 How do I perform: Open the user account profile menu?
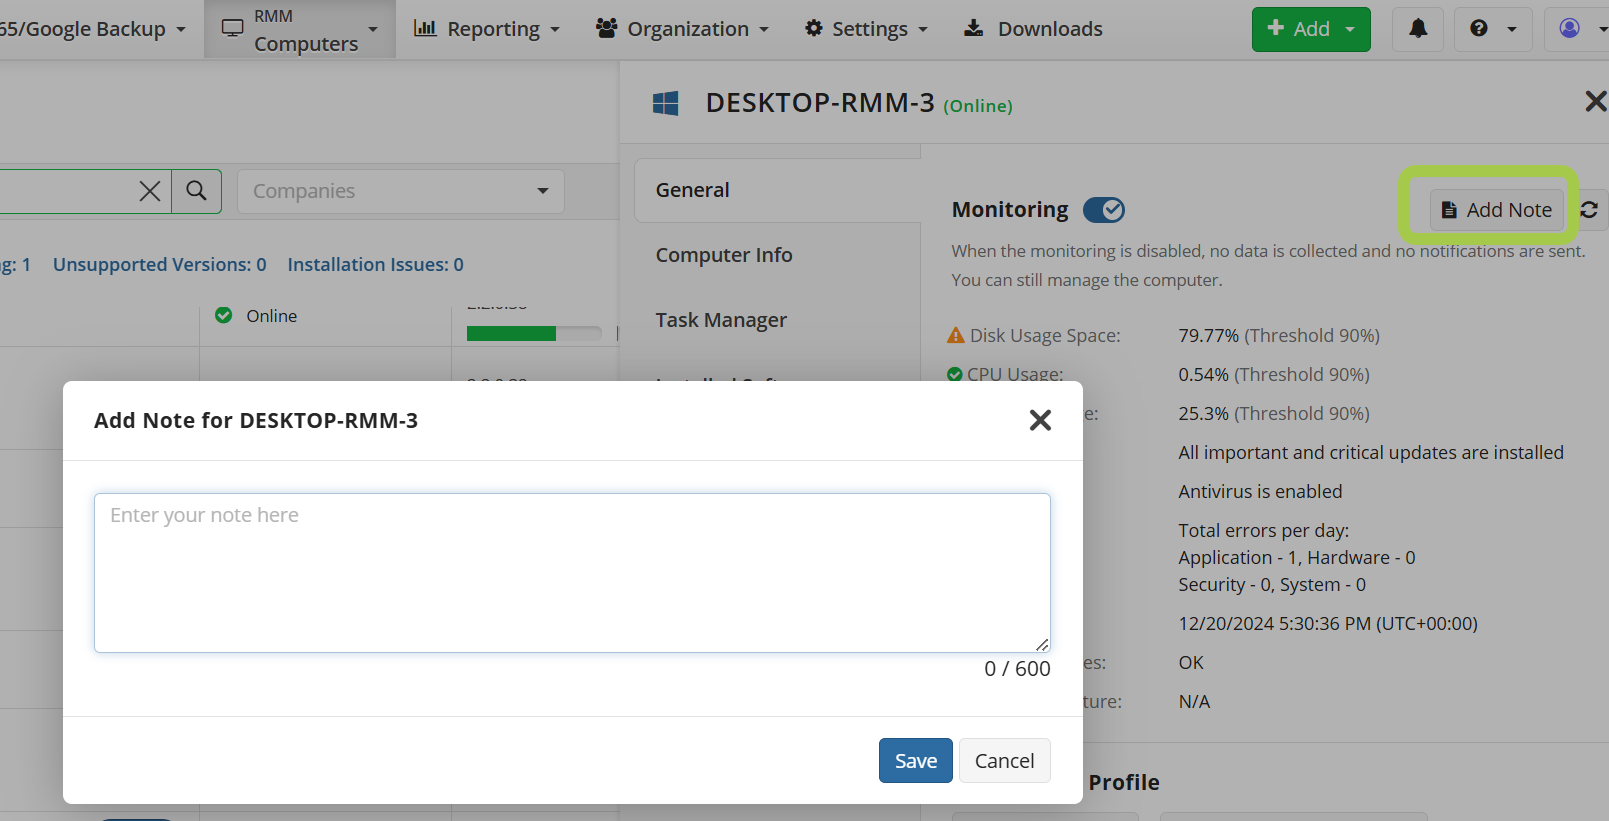click(1578, 29)
